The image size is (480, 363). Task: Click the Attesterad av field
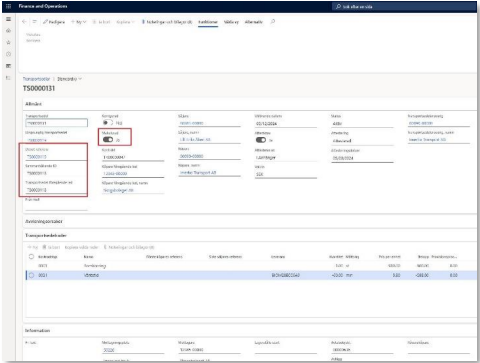pyautogui.click(x=286, y=157)
